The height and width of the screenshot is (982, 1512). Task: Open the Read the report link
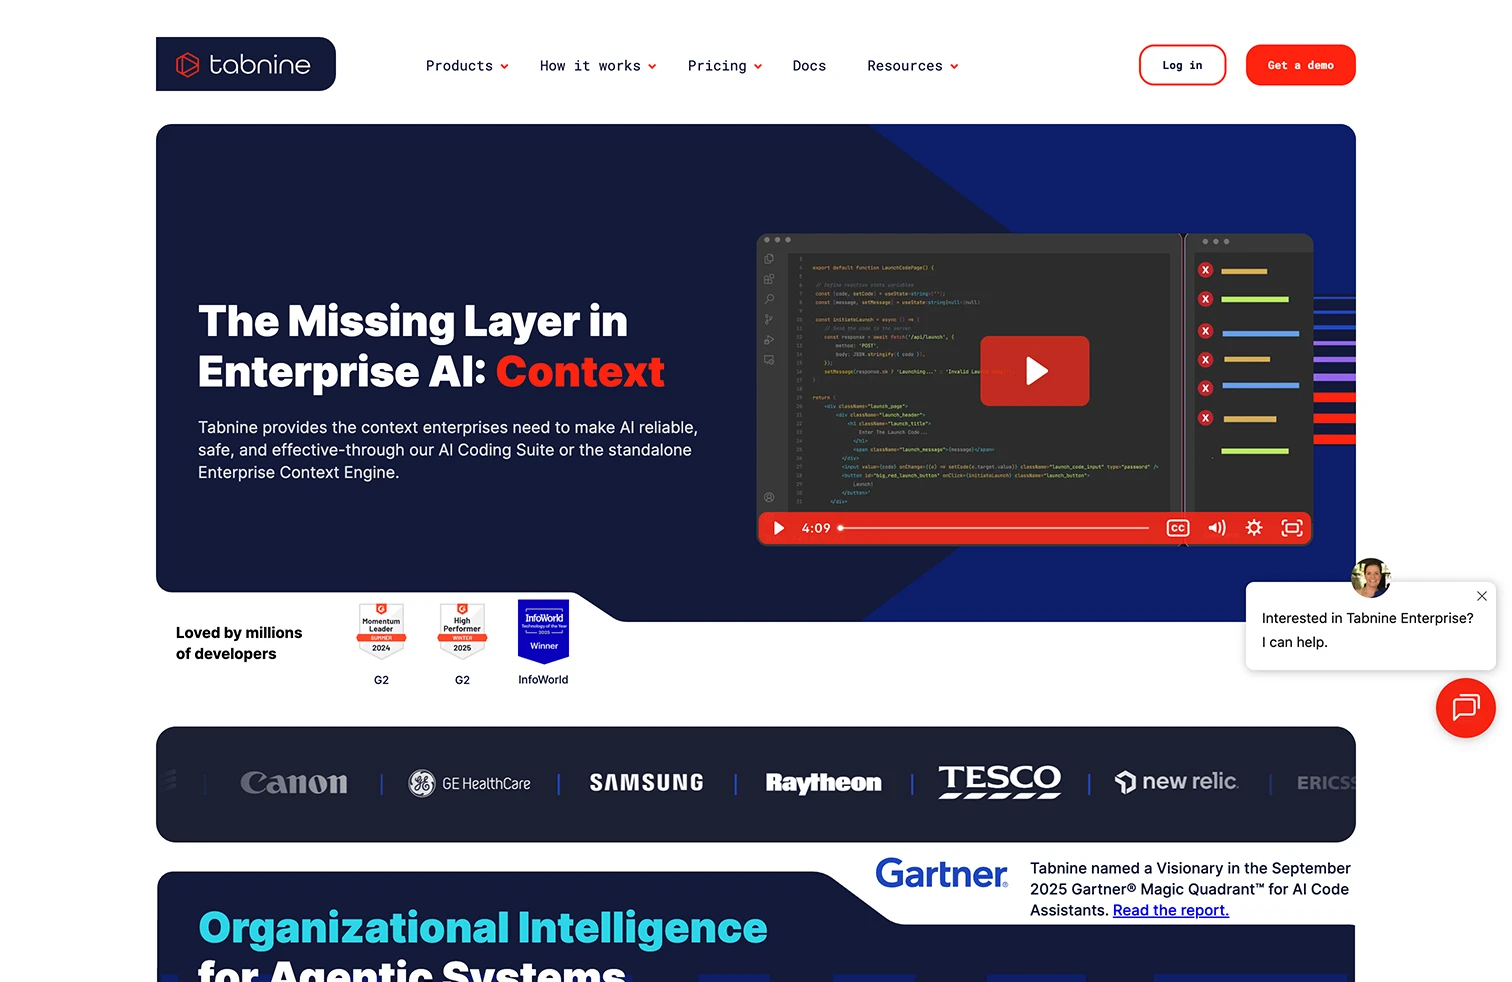point(1170,910)
